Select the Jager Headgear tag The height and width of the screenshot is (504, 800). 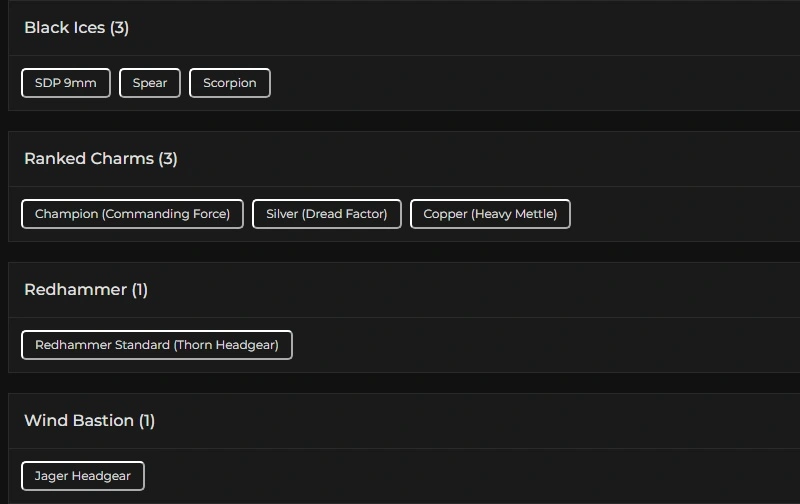tap(83, 476)
